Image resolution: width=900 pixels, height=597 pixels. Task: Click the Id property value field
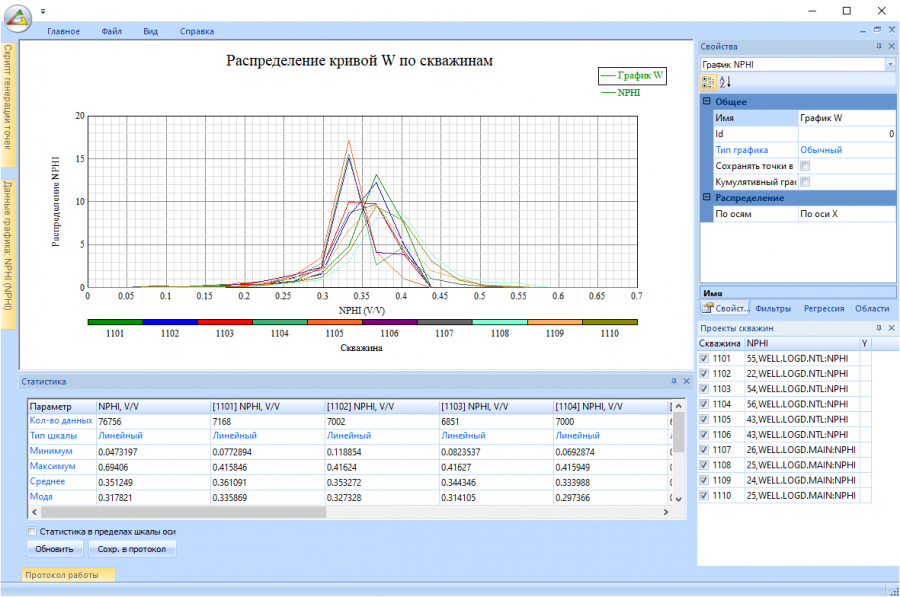point(846,134)
